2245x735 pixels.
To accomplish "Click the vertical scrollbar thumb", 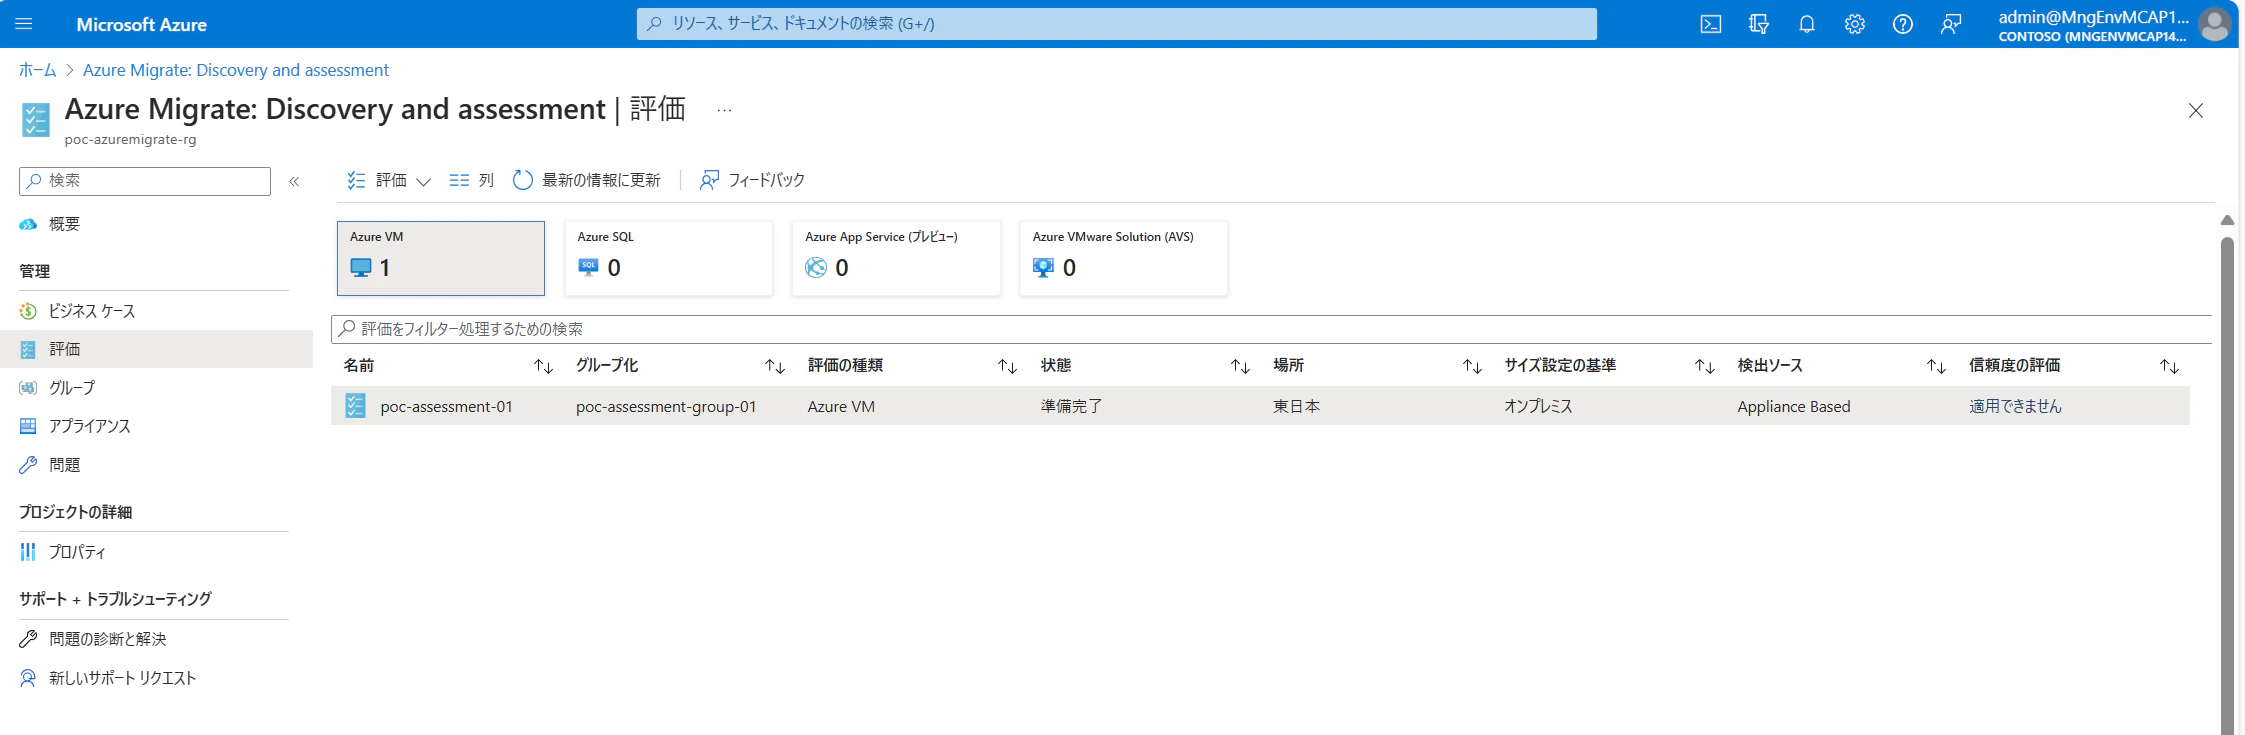I will coord(2227,485).
